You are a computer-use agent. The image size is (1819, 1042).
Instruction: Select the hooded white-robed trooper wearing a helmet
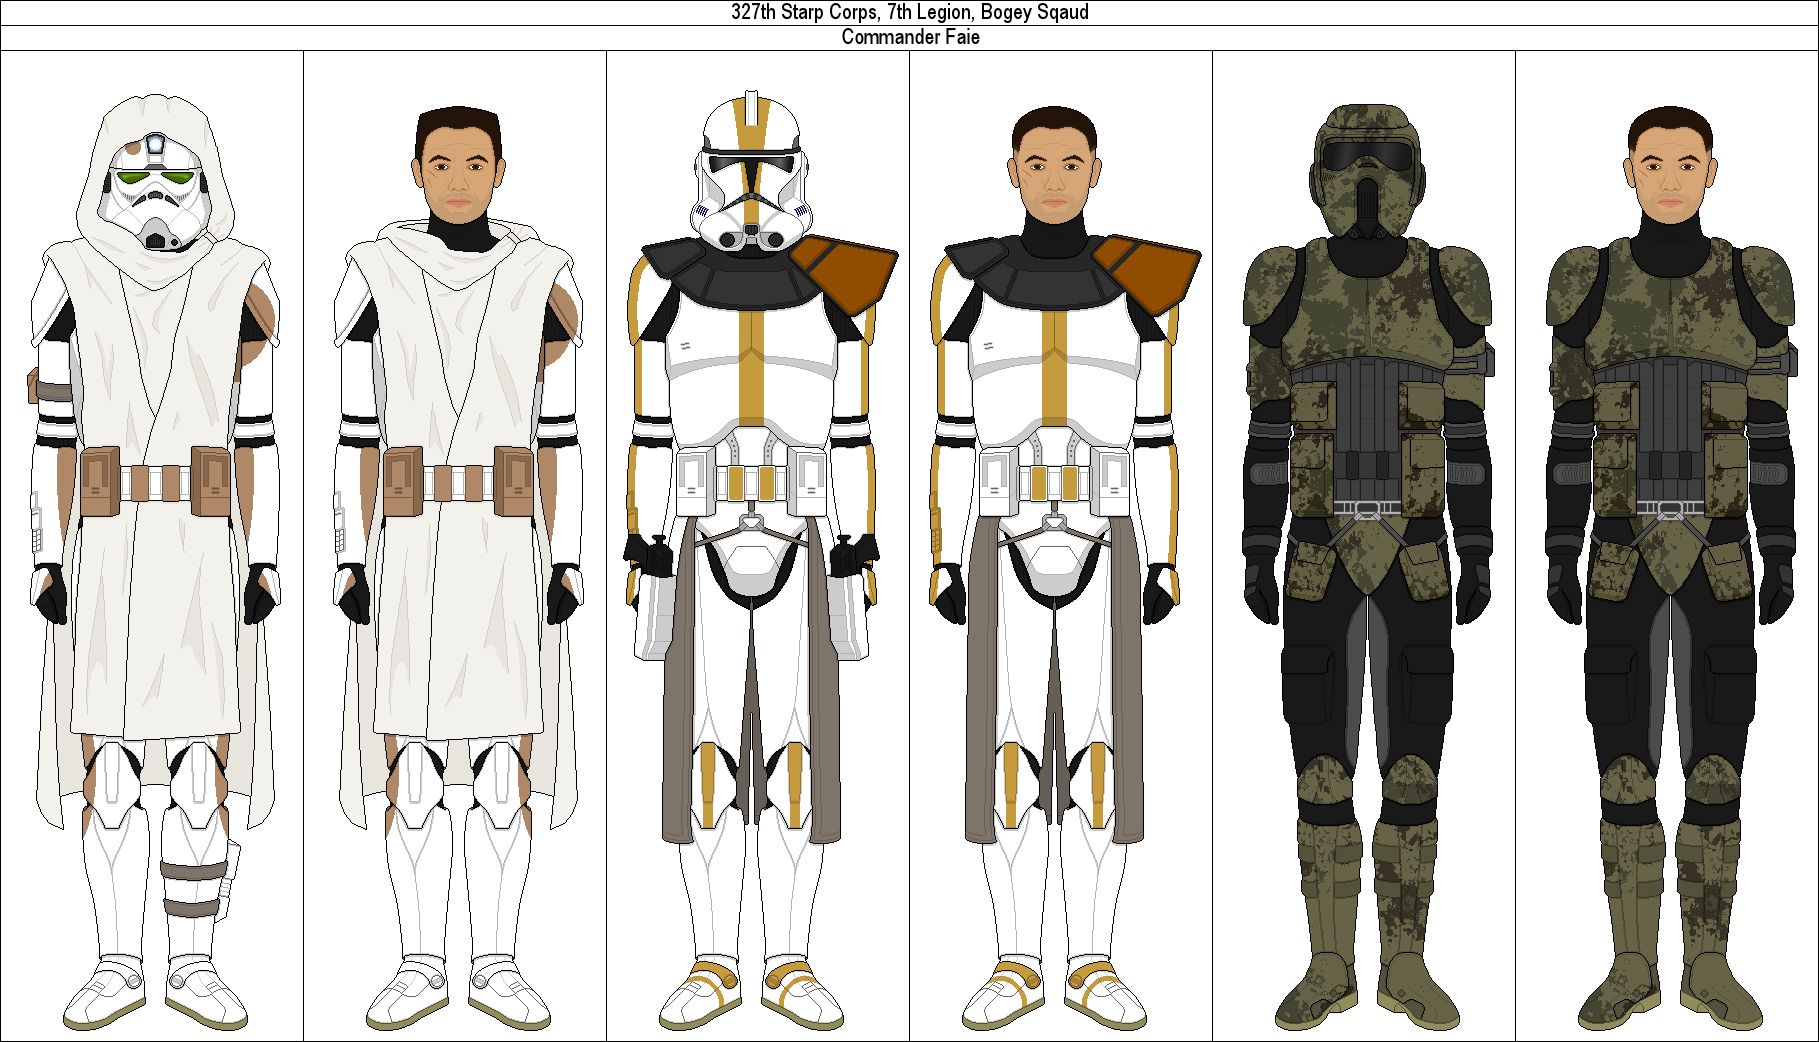click(x=154, y=563)
